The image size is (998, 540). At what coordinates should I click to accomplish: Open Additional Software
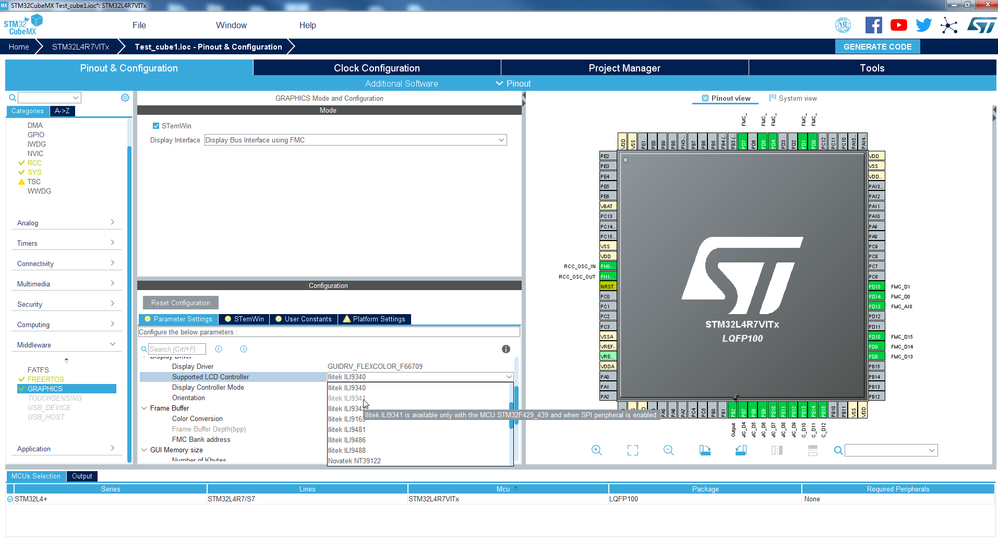(x=401, y=83)
